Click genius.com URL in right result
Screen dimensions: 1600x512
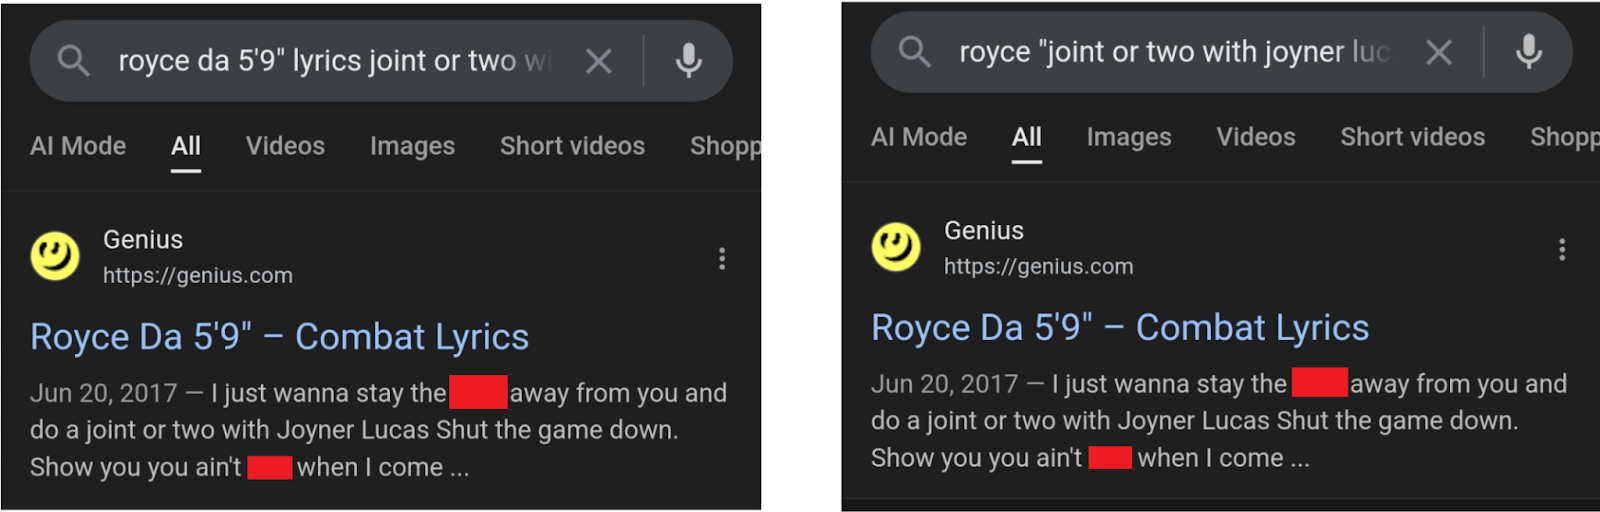point(1039,266)
